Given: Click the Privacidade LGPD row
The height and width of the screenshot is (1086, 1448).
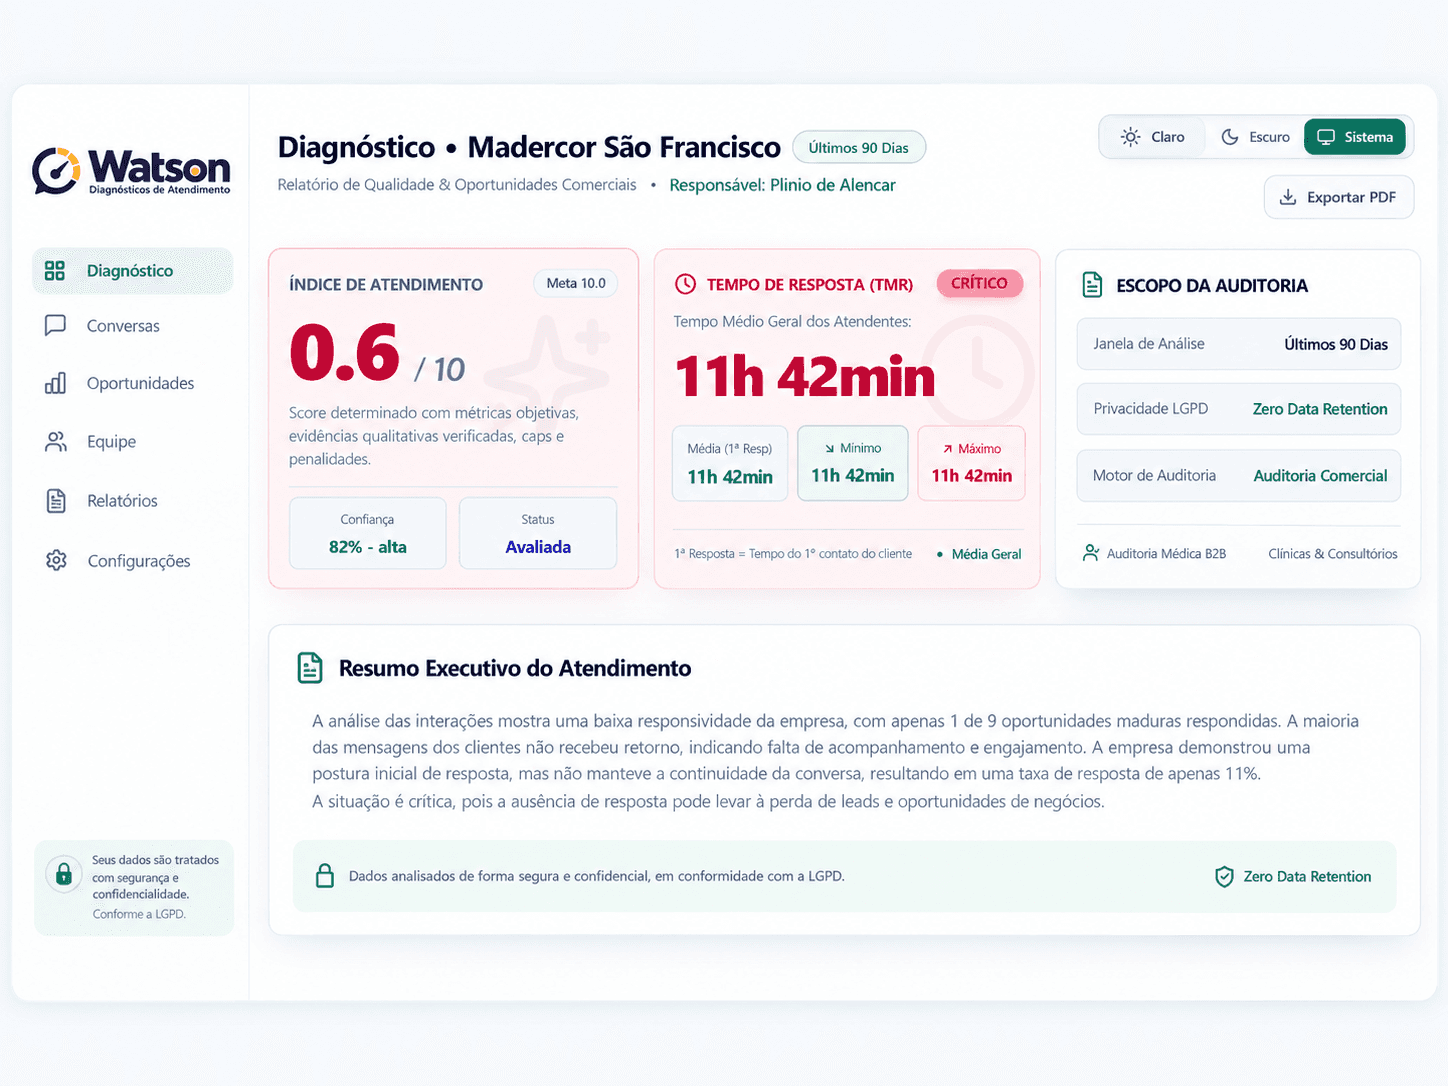Looking at the screenshot, I should click(1239, 409).
